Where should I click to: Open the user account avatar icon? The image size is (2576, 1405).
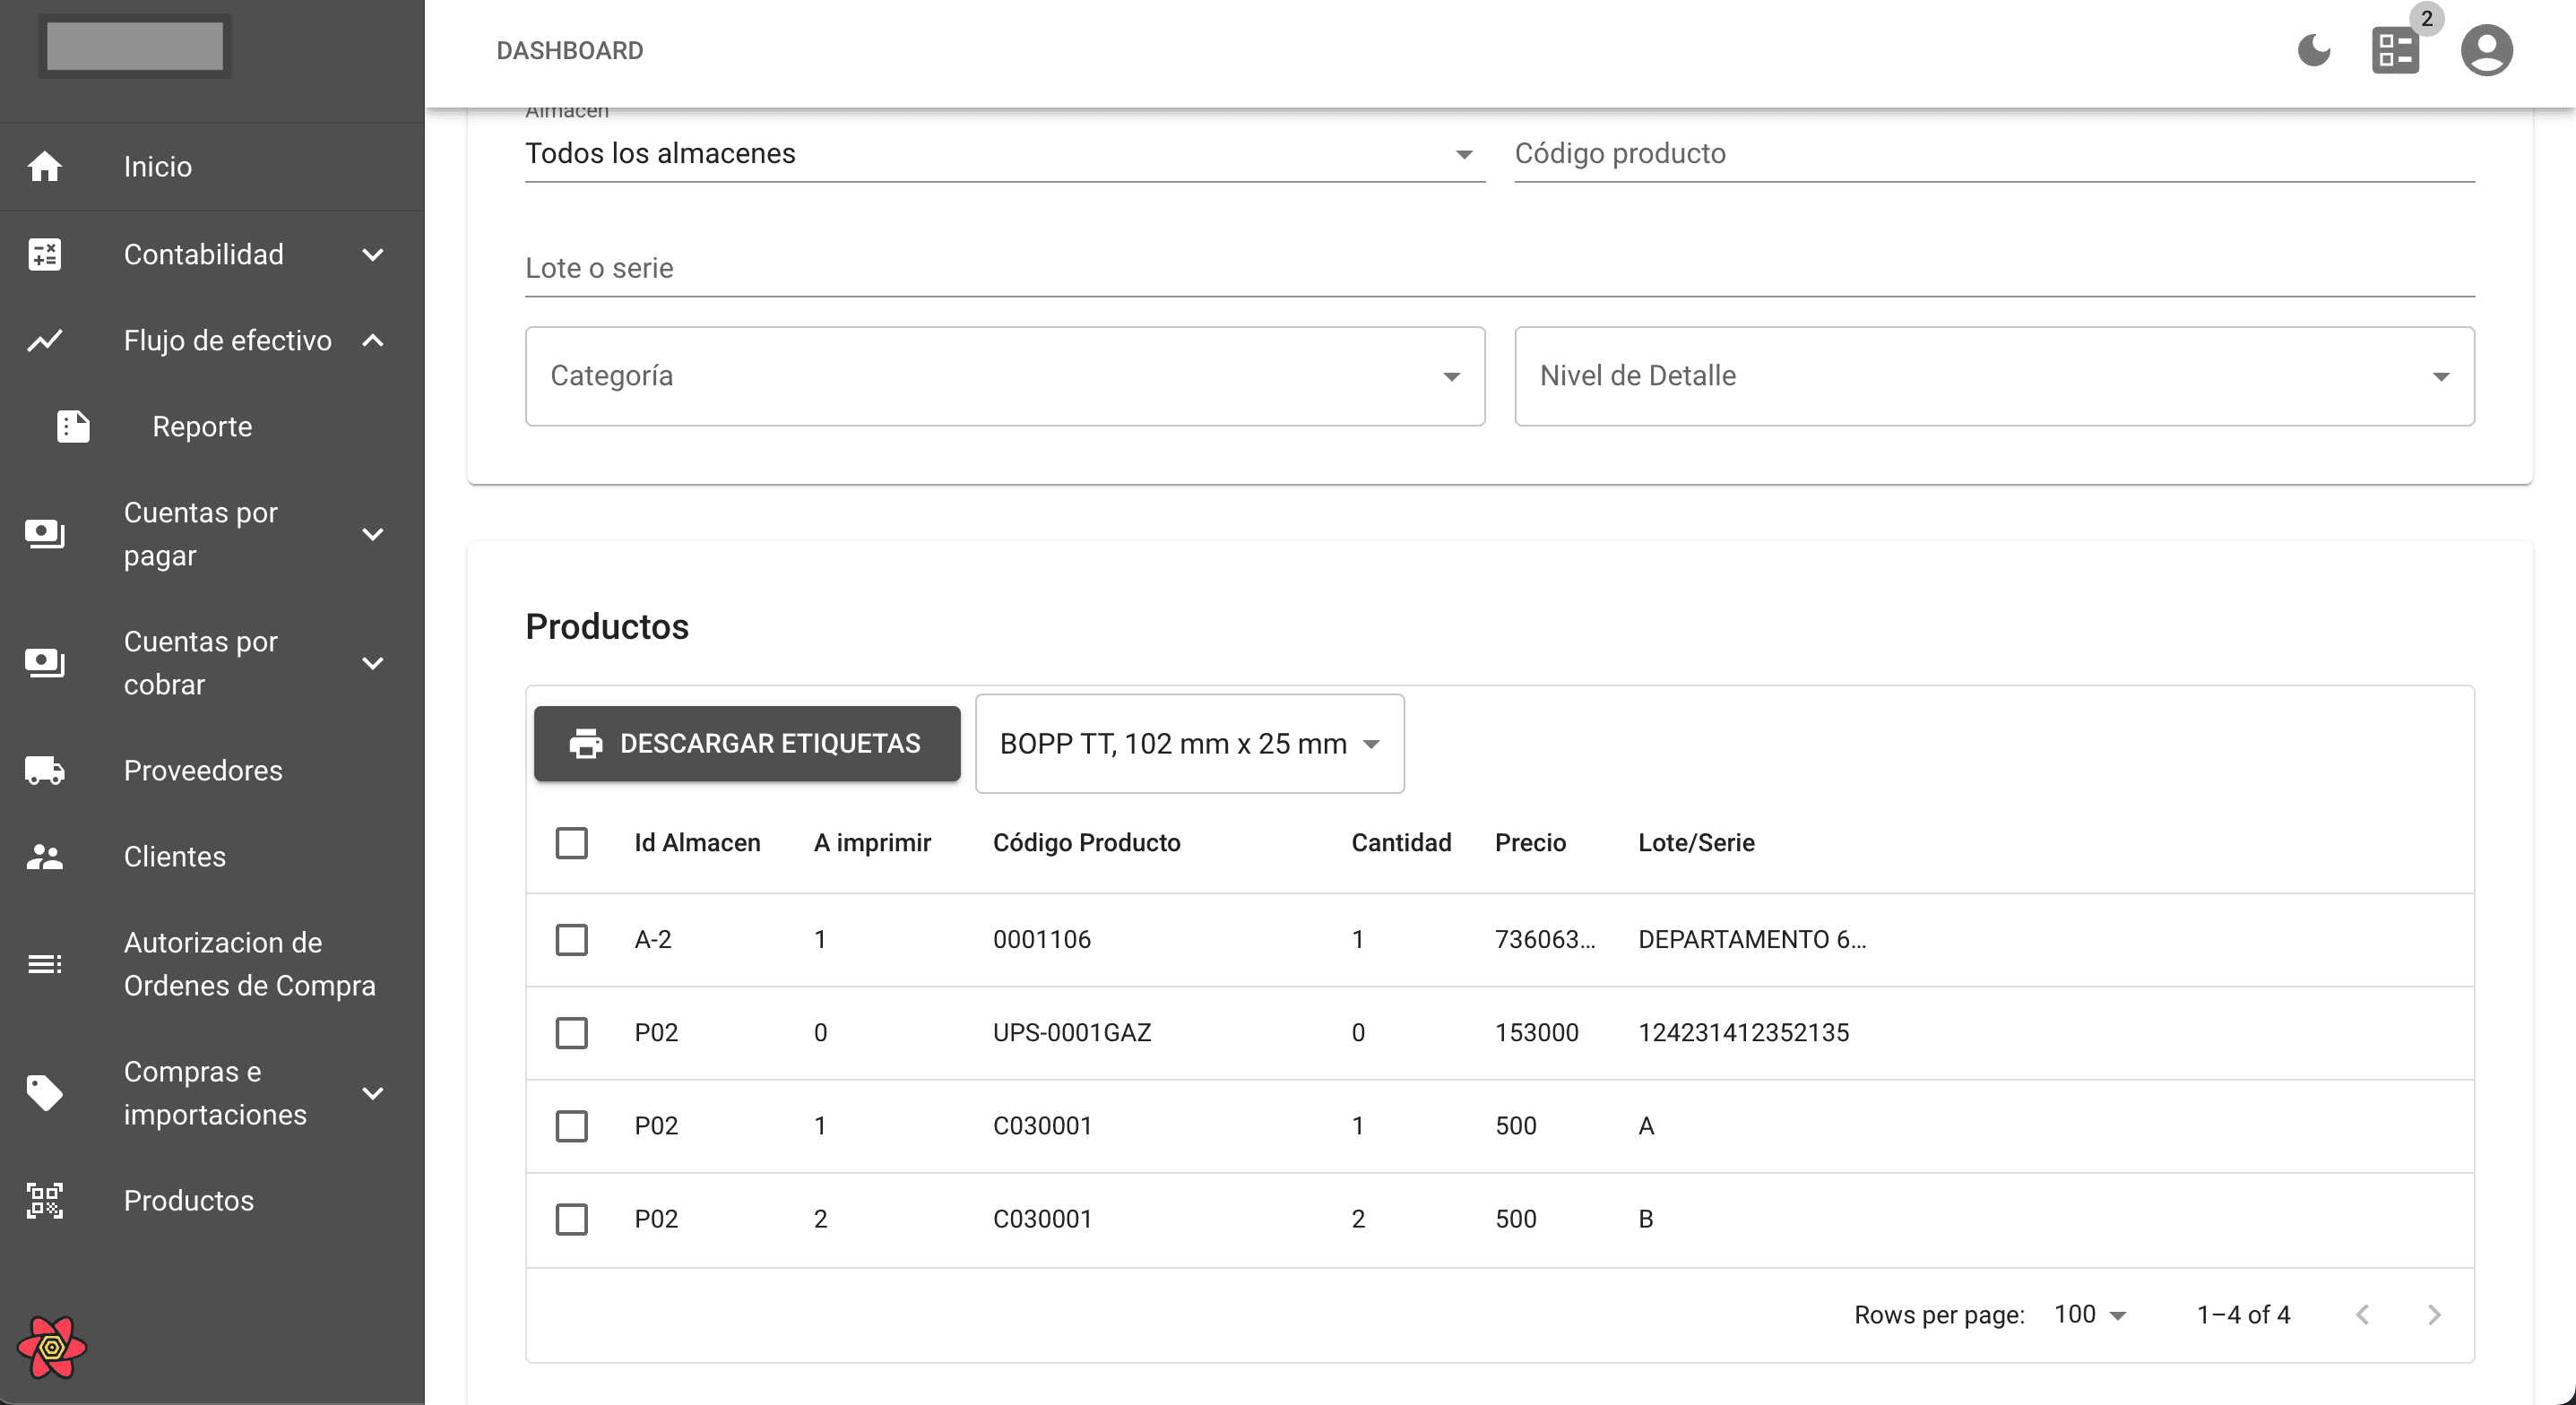tap(2486, 50)
